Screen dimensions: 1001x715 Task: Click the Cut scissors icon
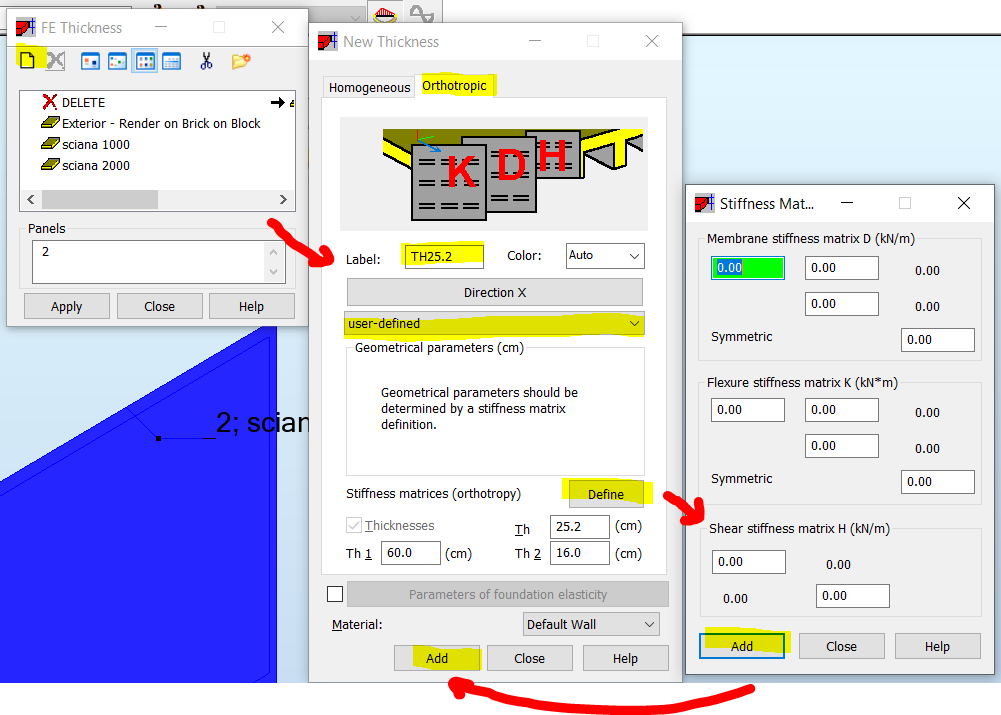tap(208, 60)
